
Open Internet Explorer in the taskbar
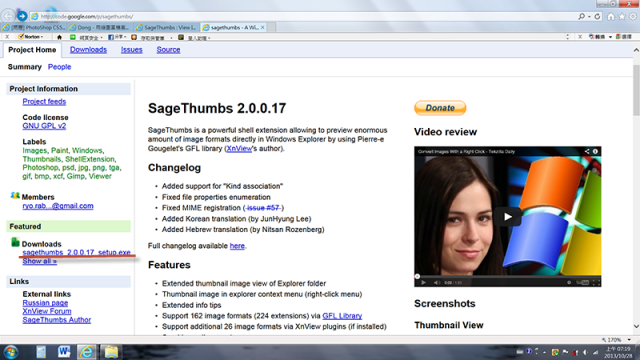coord(86,352)
